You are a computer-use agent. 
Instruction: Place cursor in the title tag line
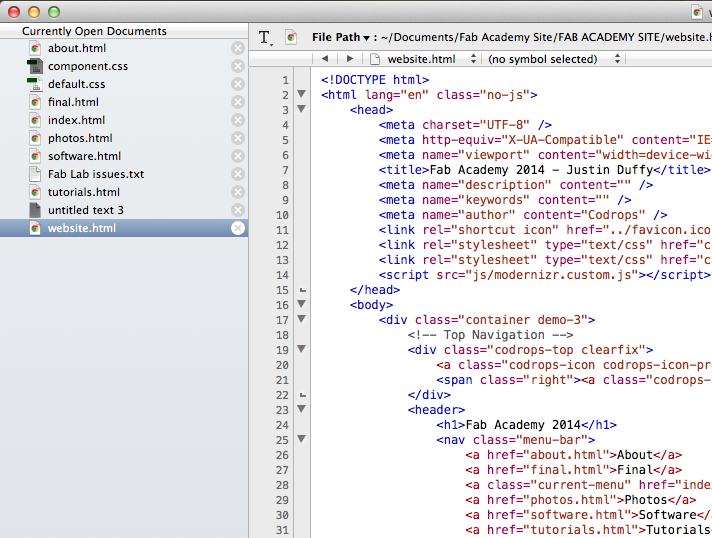[x=544, y=170]
